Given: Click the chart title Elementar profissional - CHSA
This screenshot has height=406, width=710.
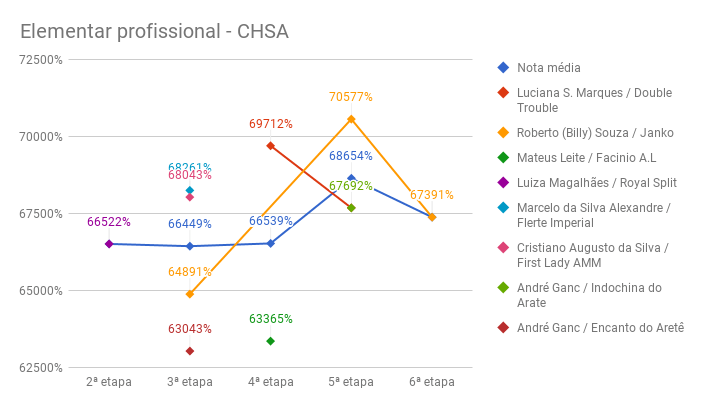Looking at the screenshot, I should click(154, 32).
